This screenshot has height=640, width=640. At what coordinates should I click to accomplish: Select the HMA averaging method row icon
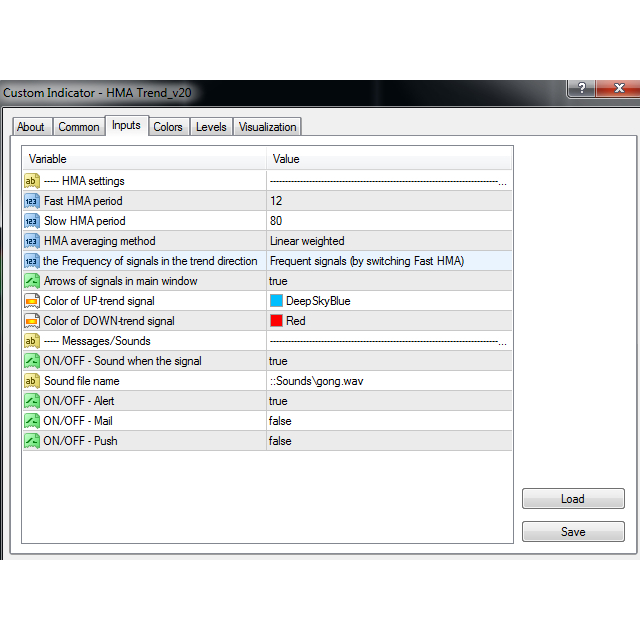31,241
